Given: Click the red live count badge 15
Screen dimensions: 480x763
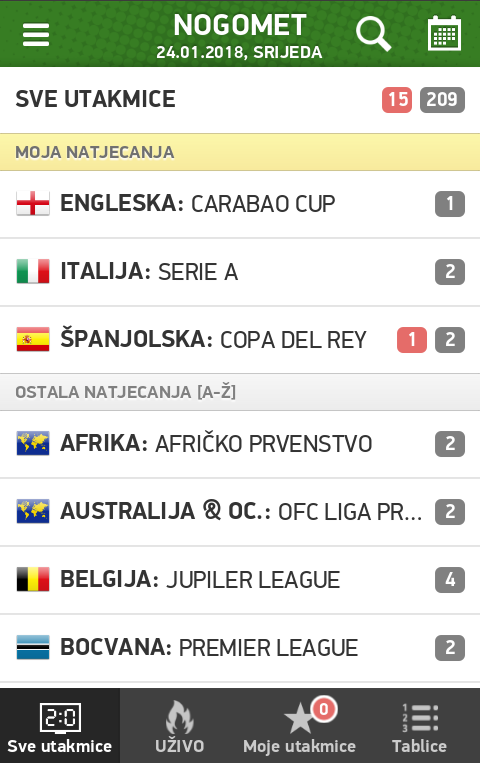Looking at the screenshot, I should pos(397,100).
